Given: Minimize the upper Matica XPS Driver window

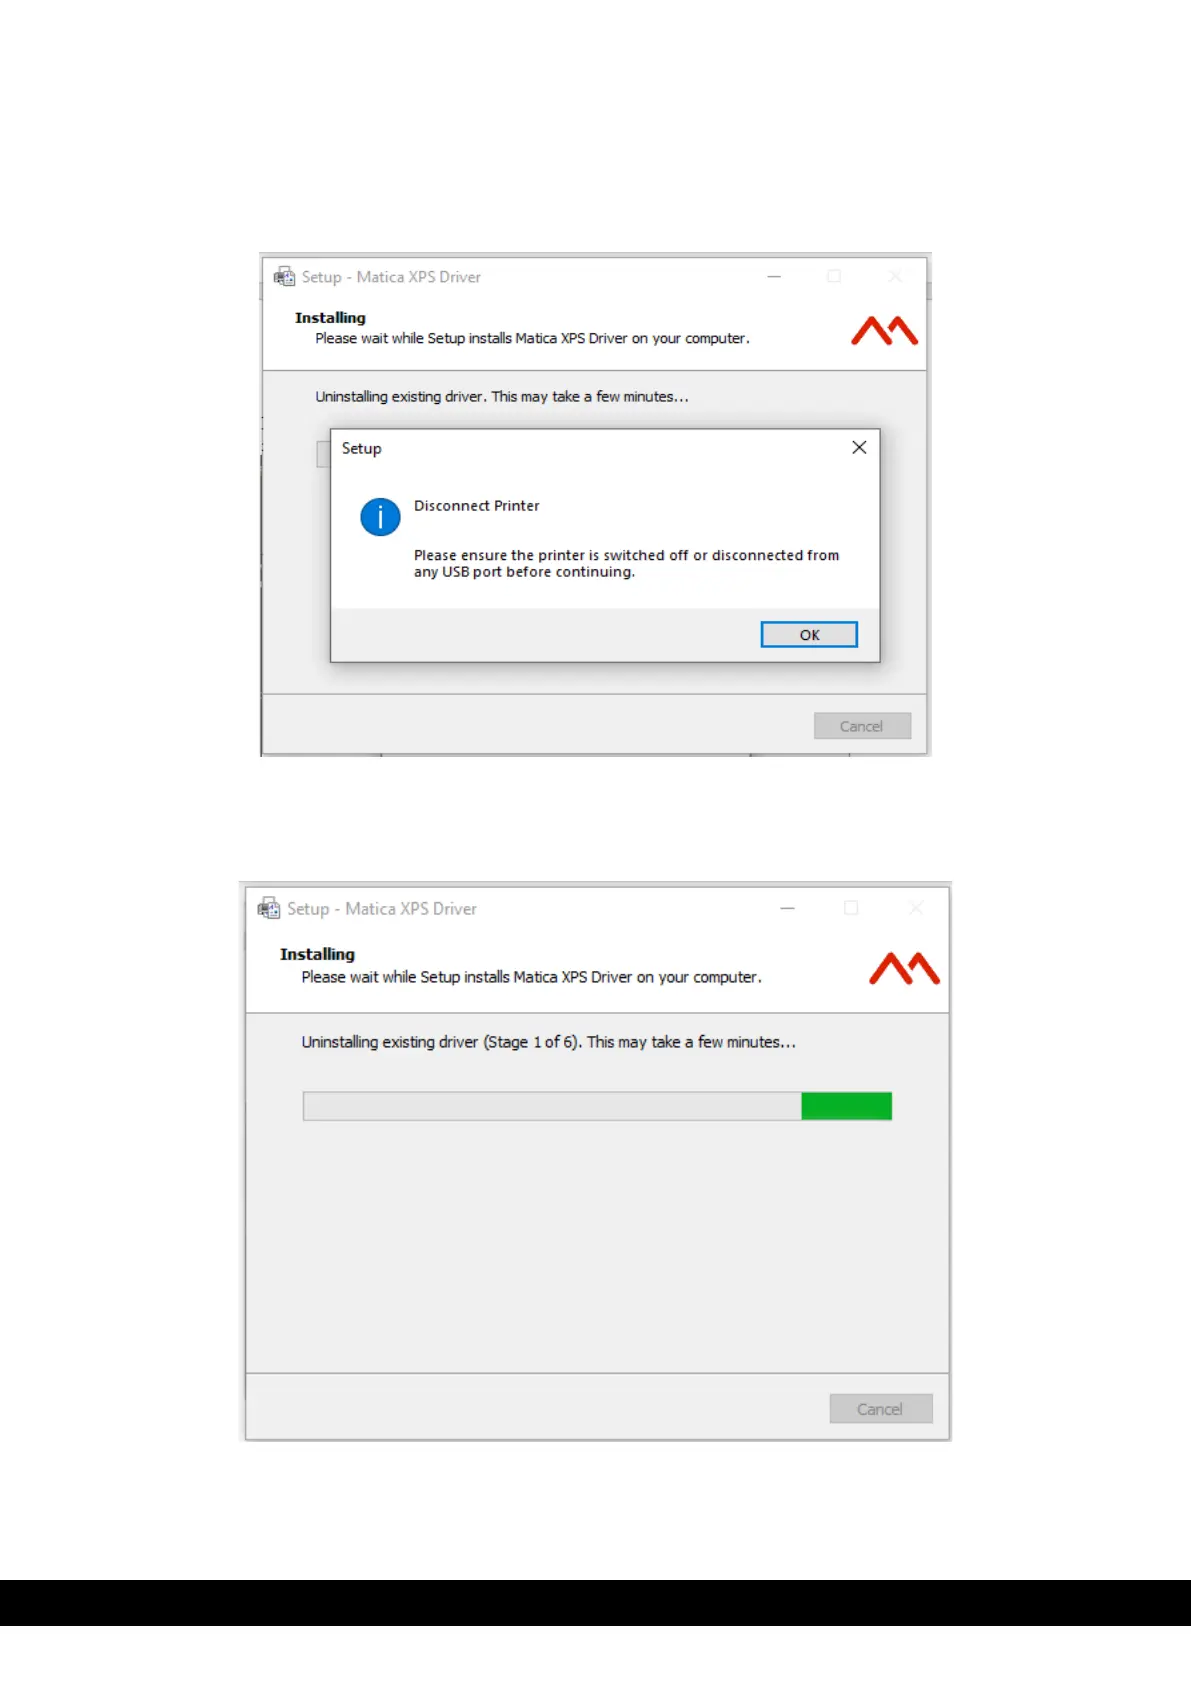Looking at the screenshot, I should [774, 276].
